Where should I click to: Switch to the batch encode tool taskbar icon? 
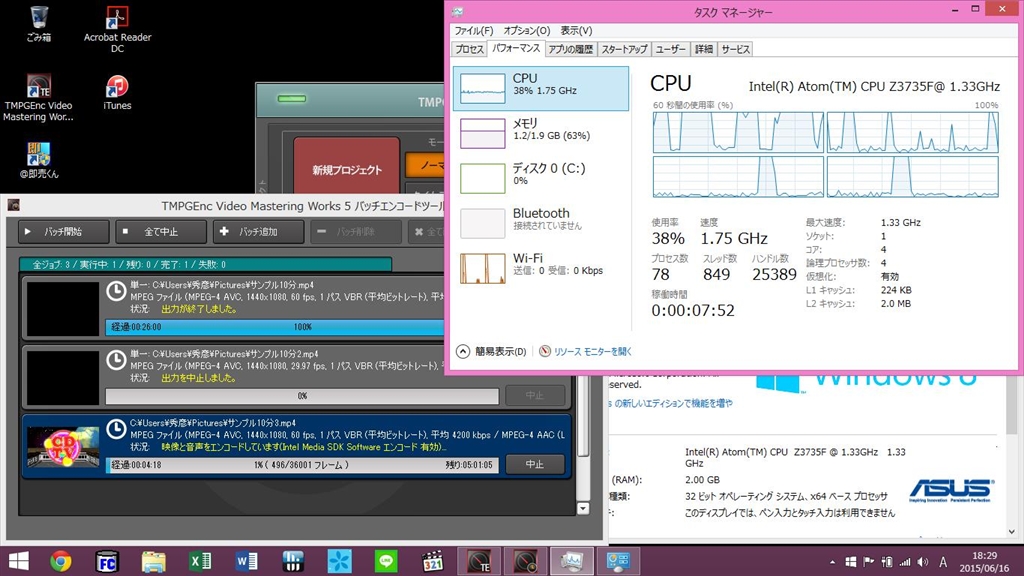(x=525, y=561)
